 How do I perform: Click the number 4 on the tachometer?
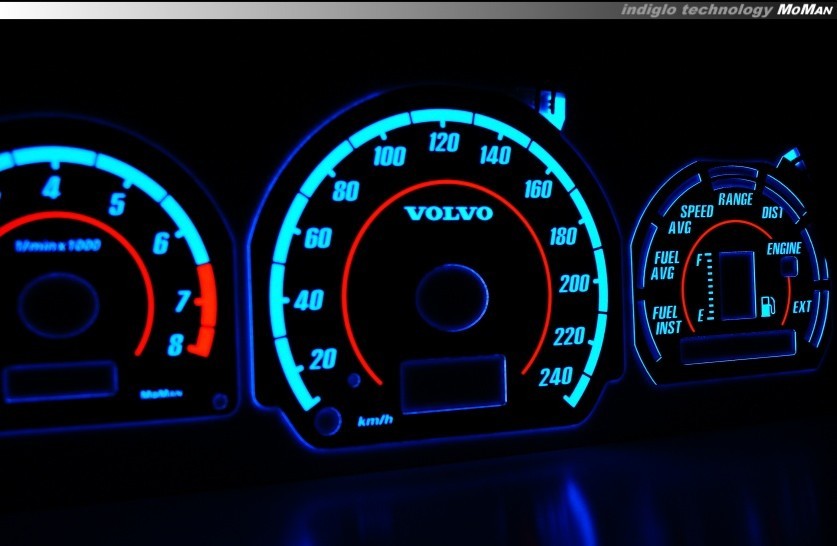(x=52, y=188)
